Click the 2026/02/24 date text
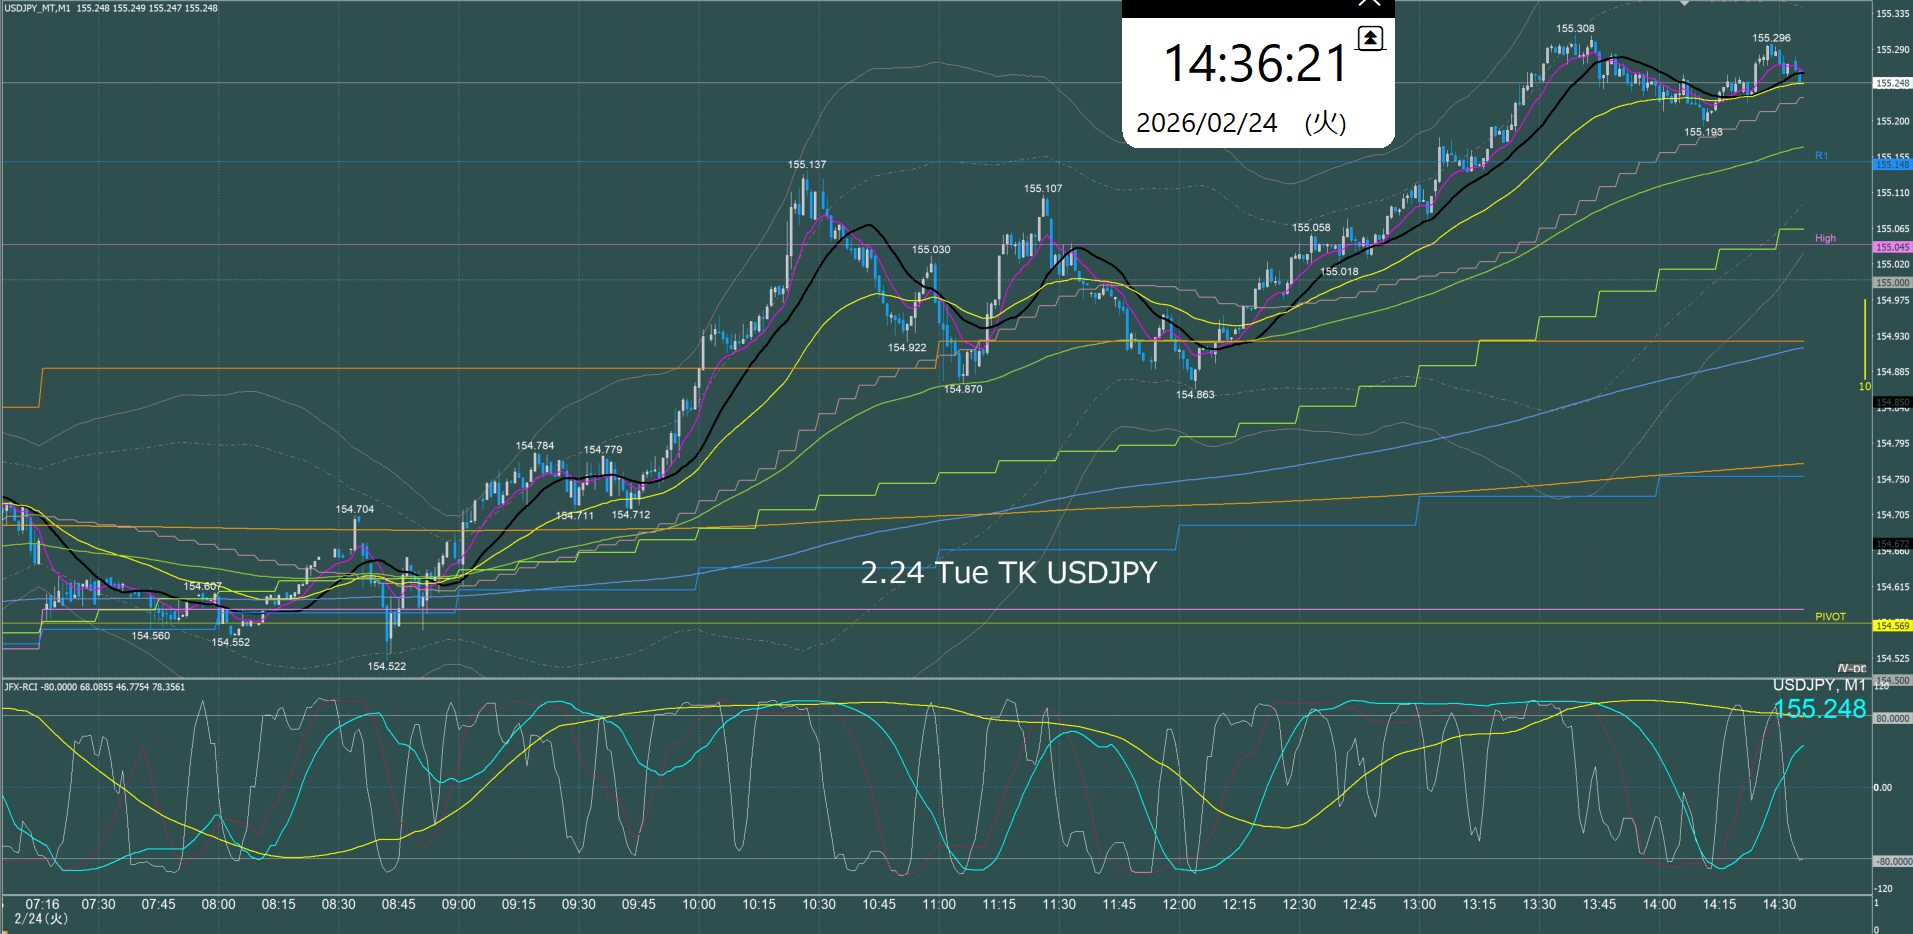 [x=1207, y=123]
